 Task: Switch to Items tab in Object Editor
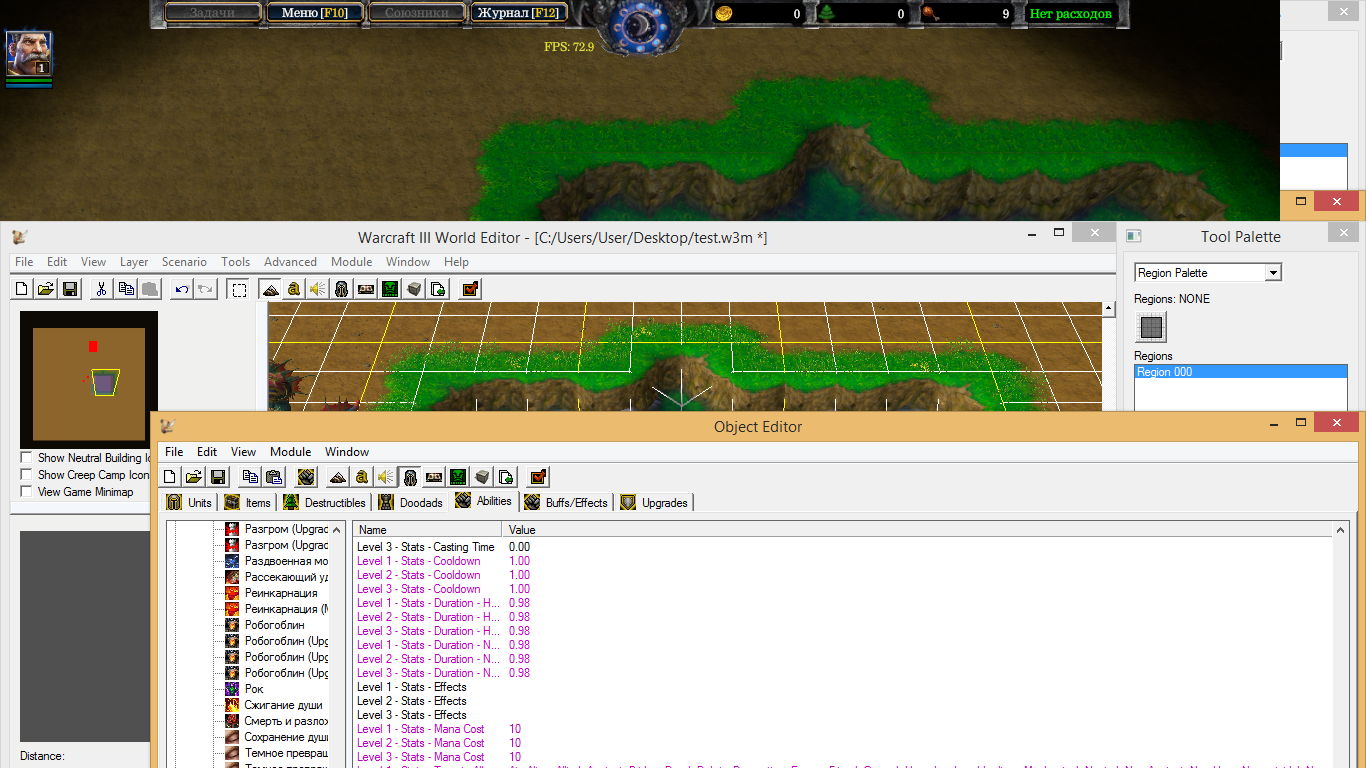point(248,502)
